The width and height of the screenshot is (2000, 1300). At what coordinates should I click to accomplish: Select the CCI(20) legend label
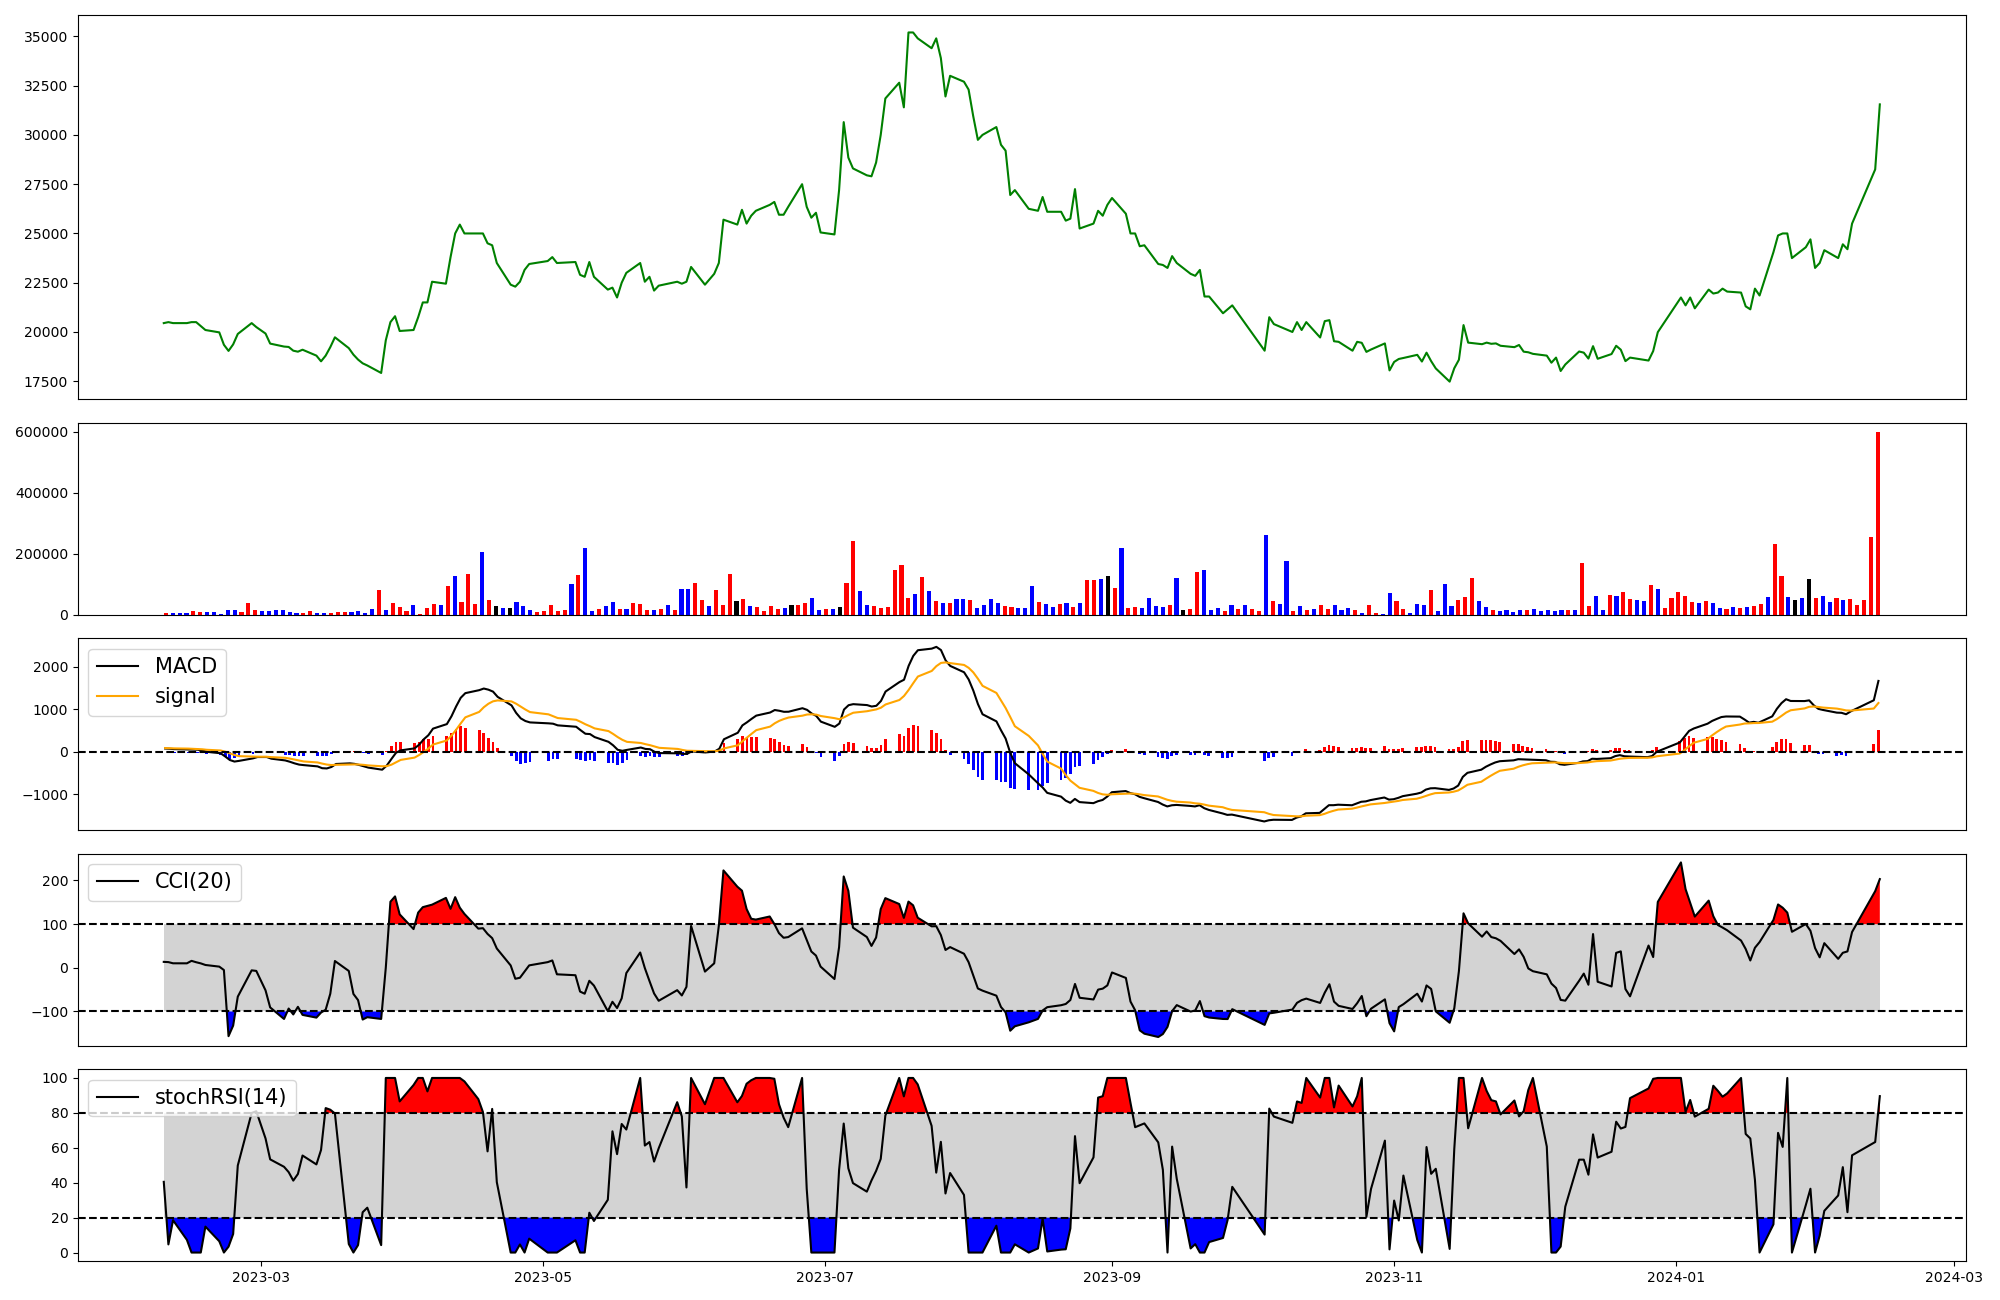192,881
